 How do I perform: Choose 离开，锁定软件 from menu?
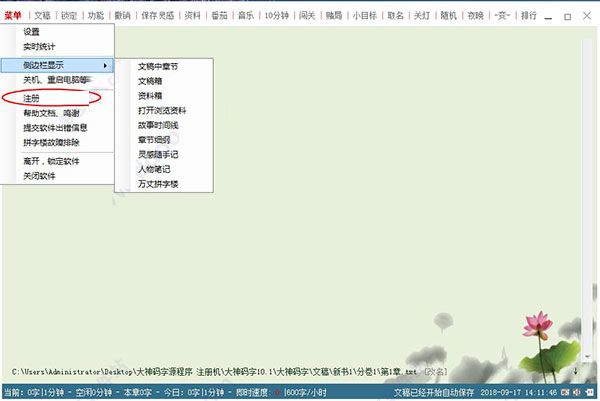pos(51,161)
